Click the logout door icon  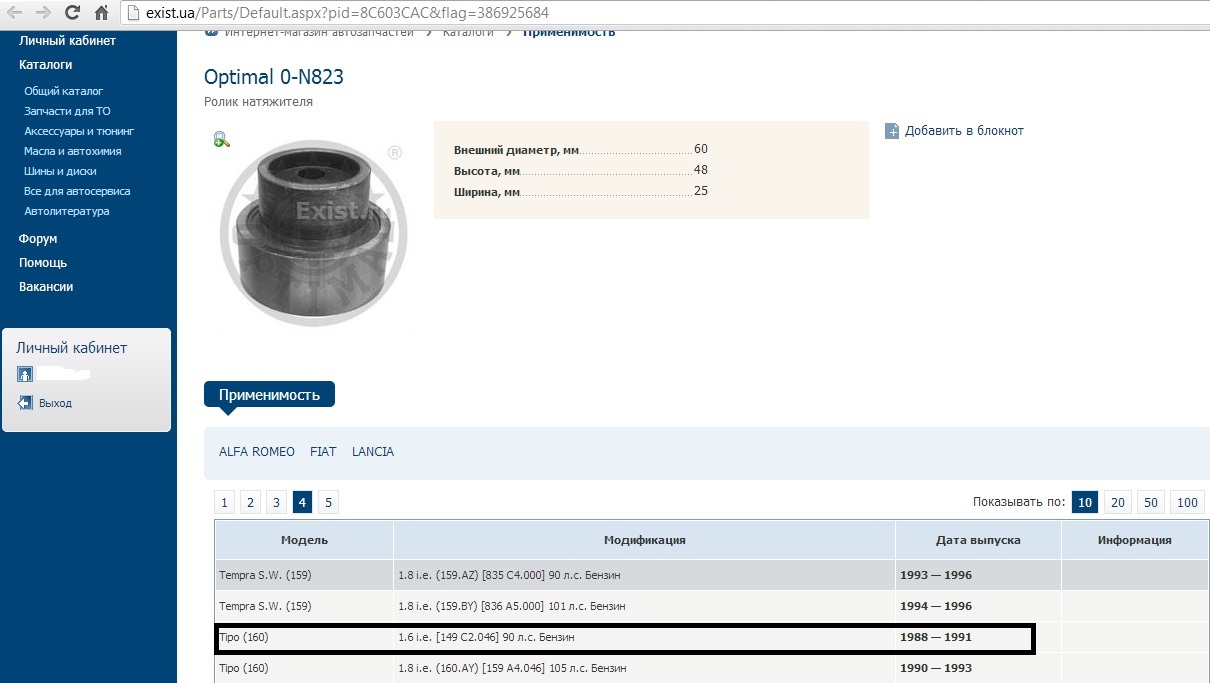coord(26,403)
